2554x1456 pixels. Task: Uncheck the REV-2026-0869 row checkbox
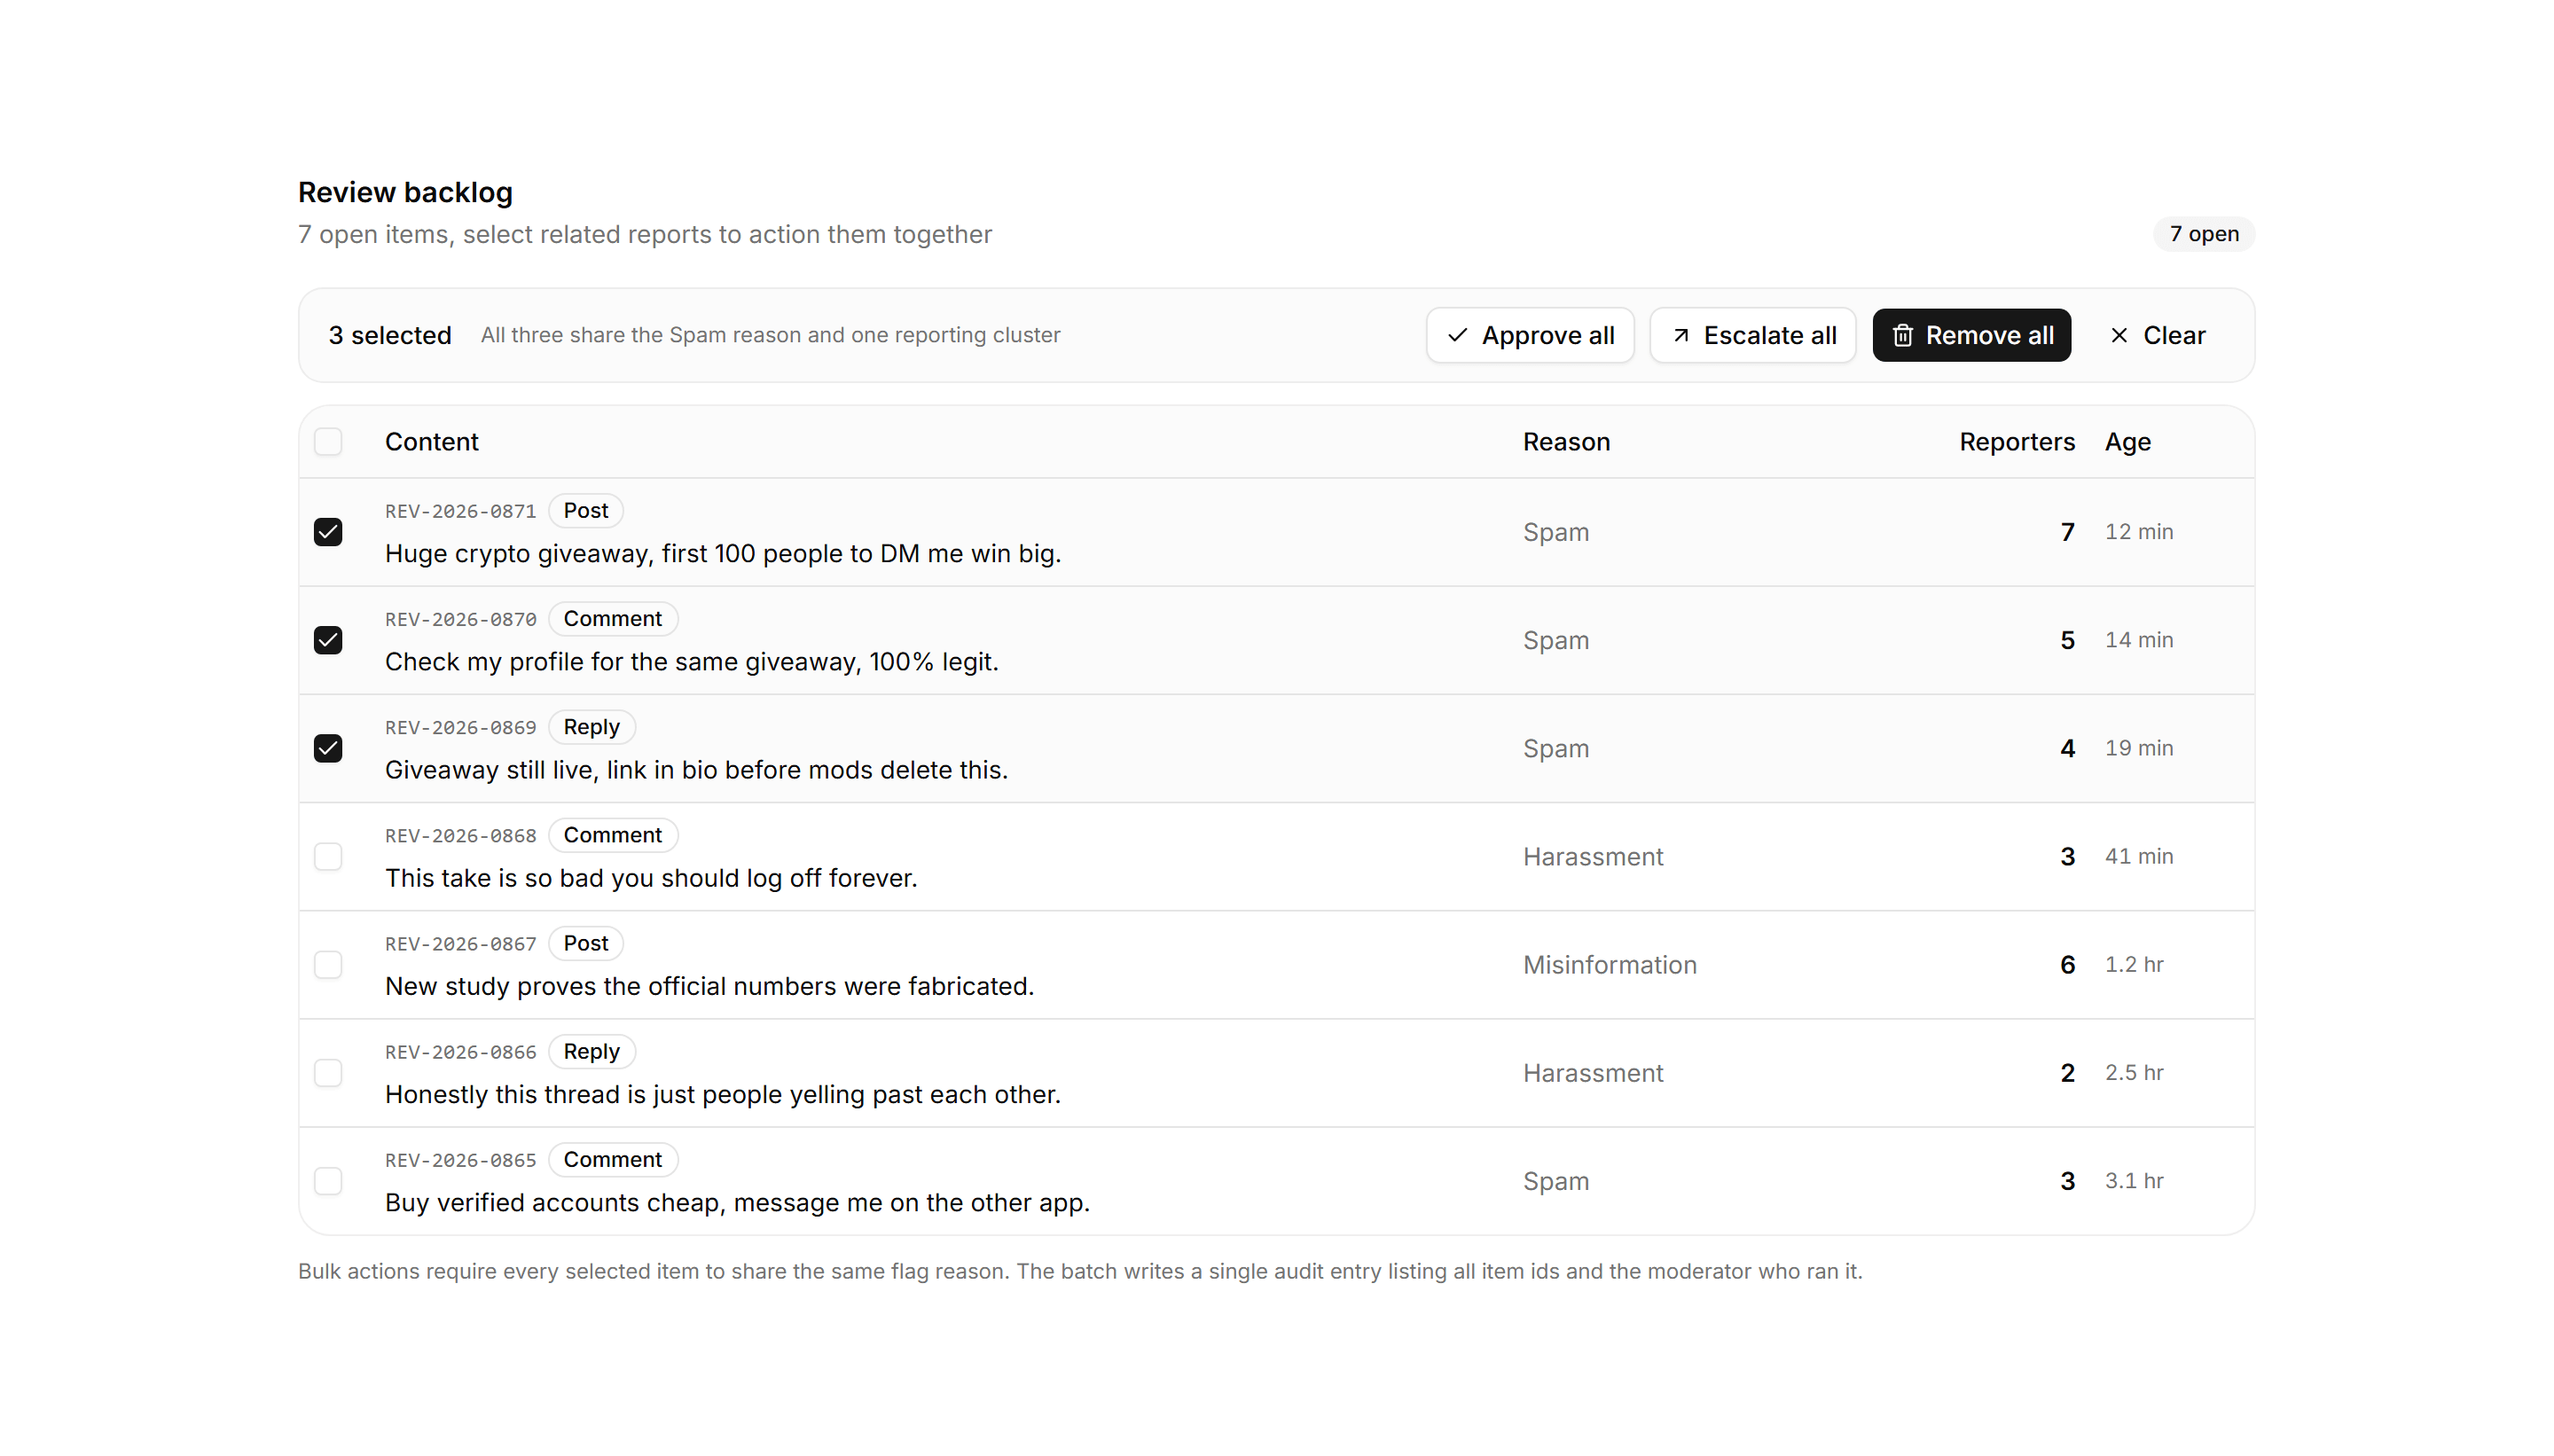point(328,748)
